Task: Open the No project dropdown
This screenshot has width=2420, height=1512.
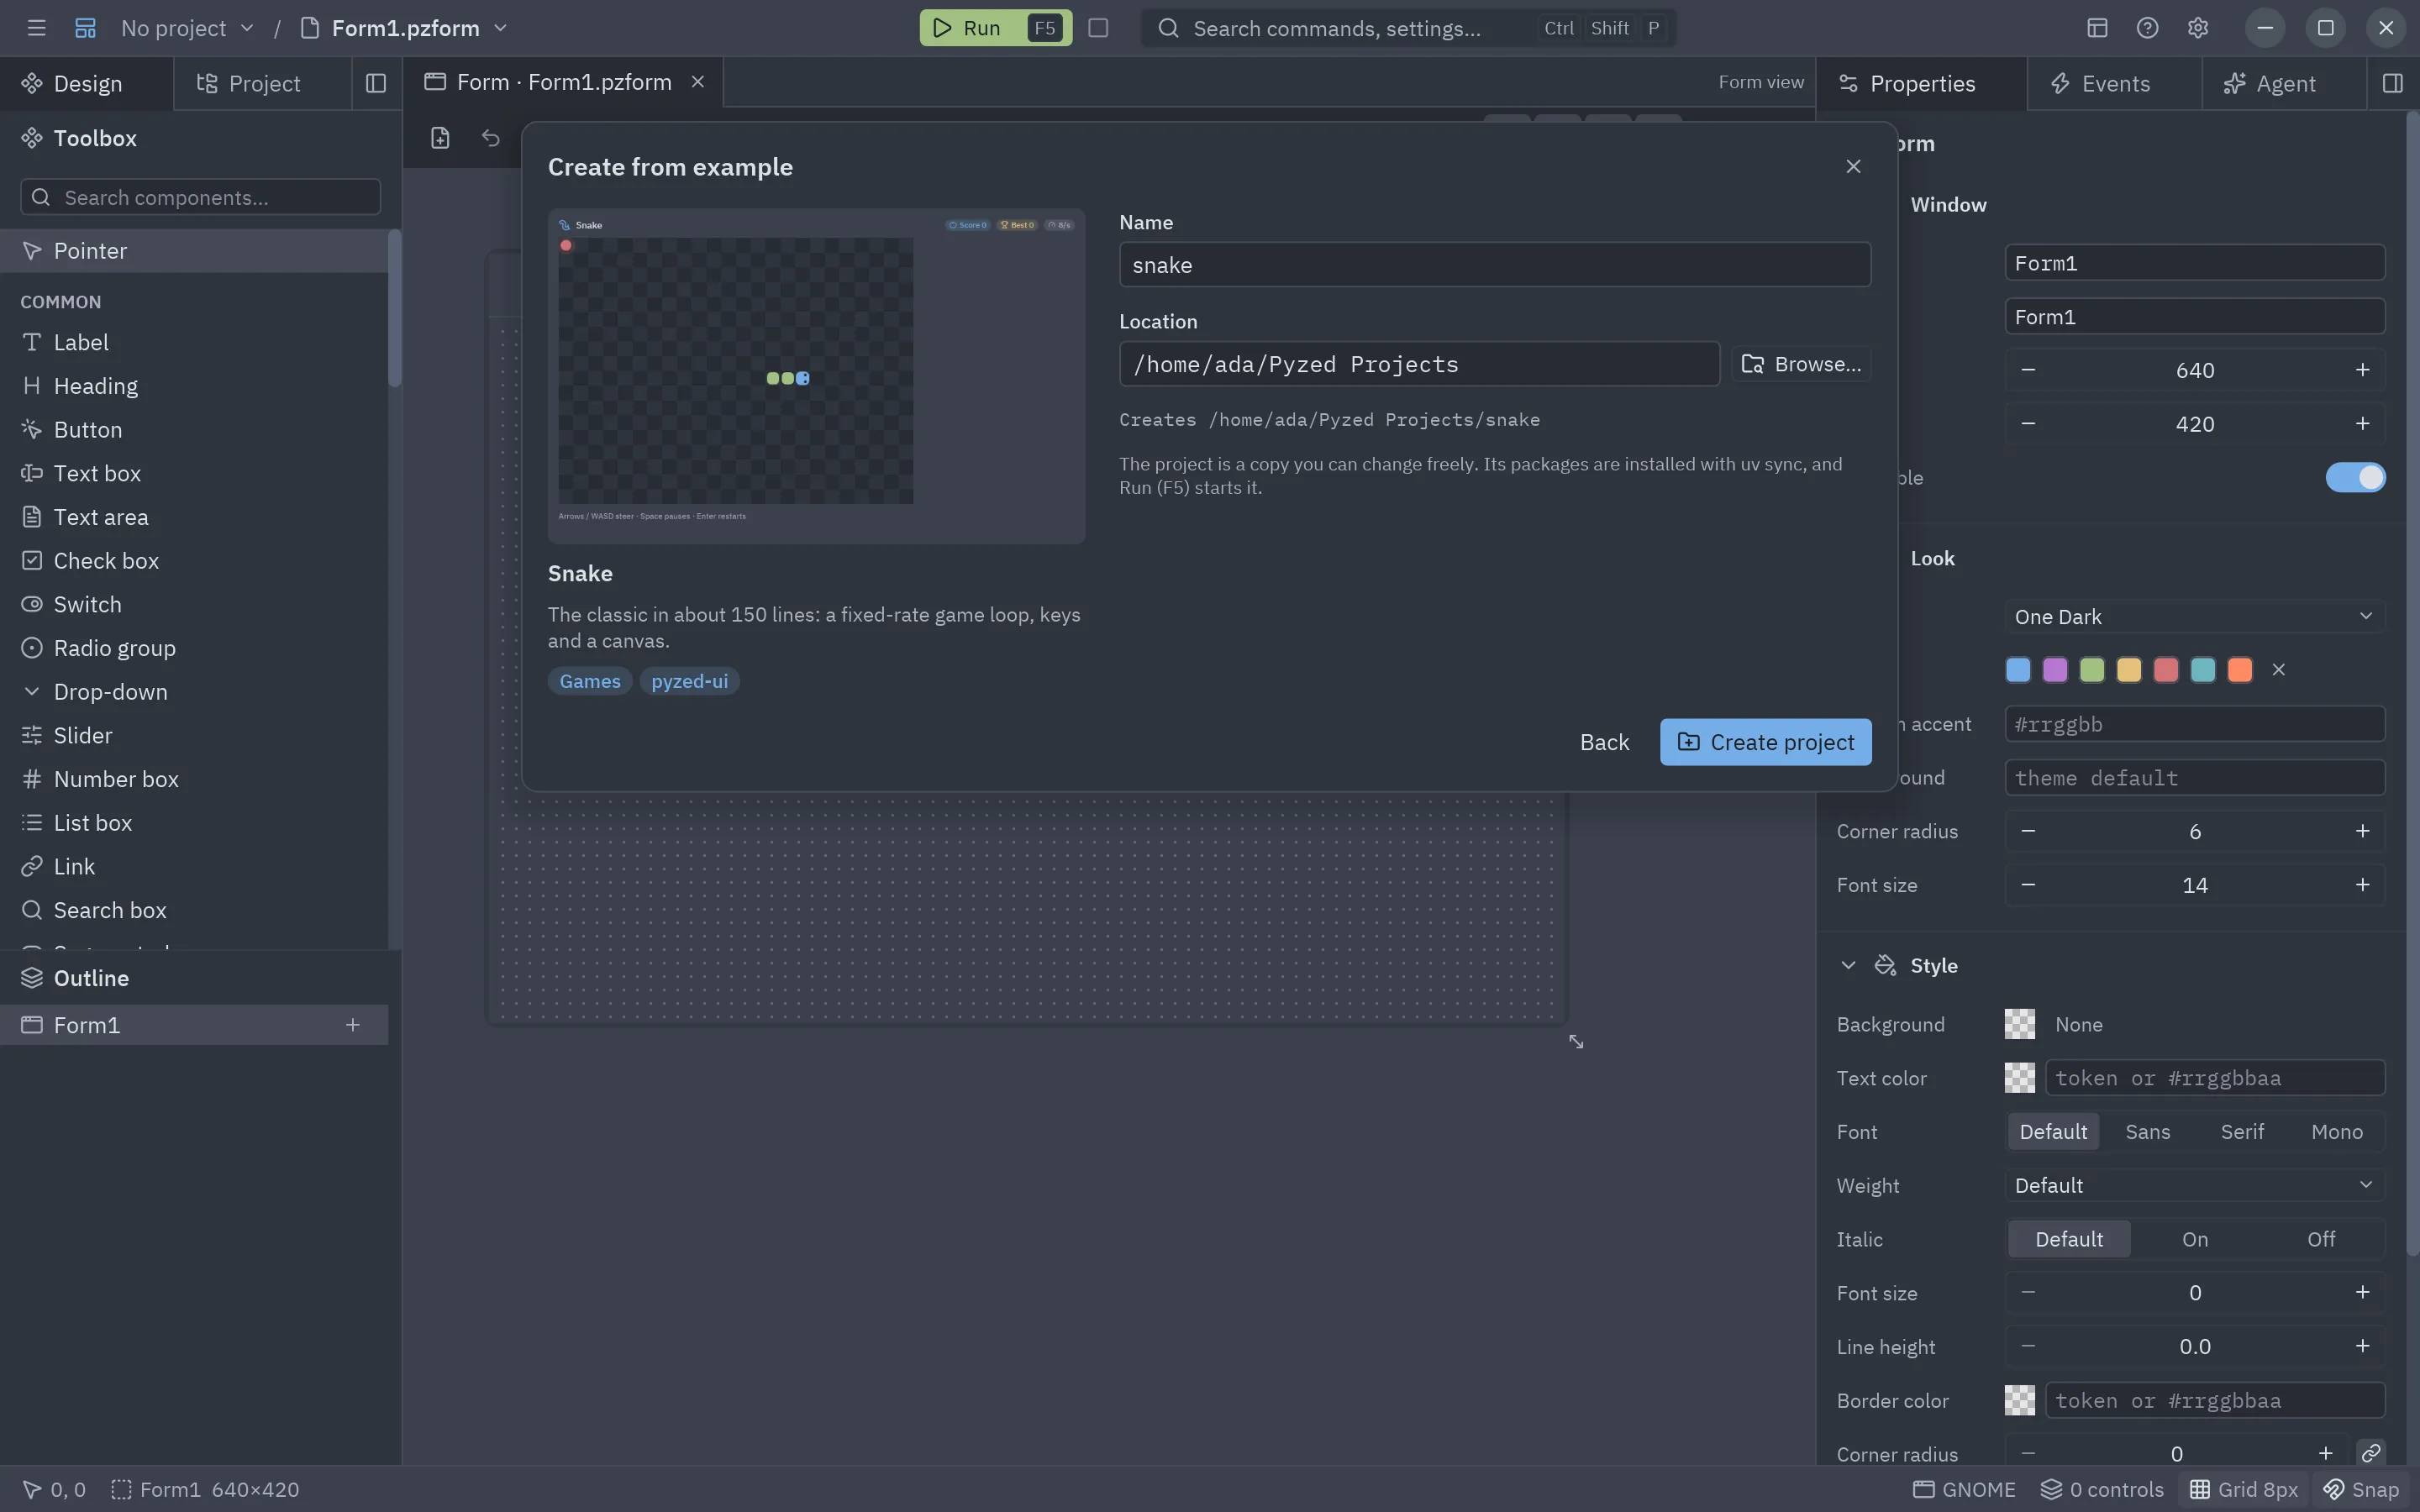Action: [187, 28]
